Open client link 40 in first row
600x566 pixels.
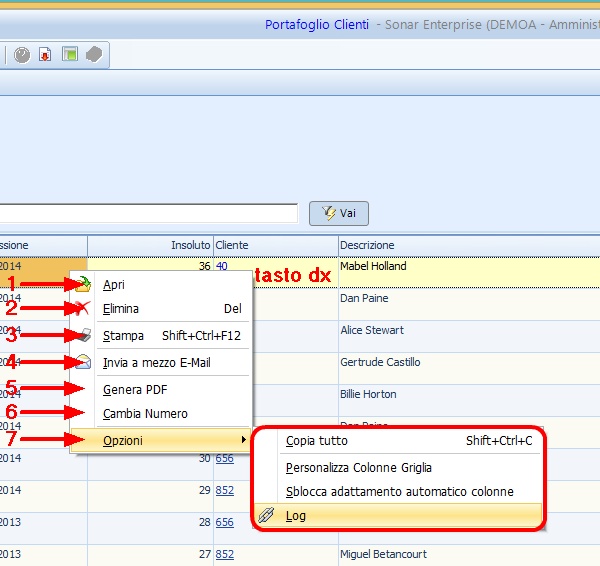click(x=221, y=267)
